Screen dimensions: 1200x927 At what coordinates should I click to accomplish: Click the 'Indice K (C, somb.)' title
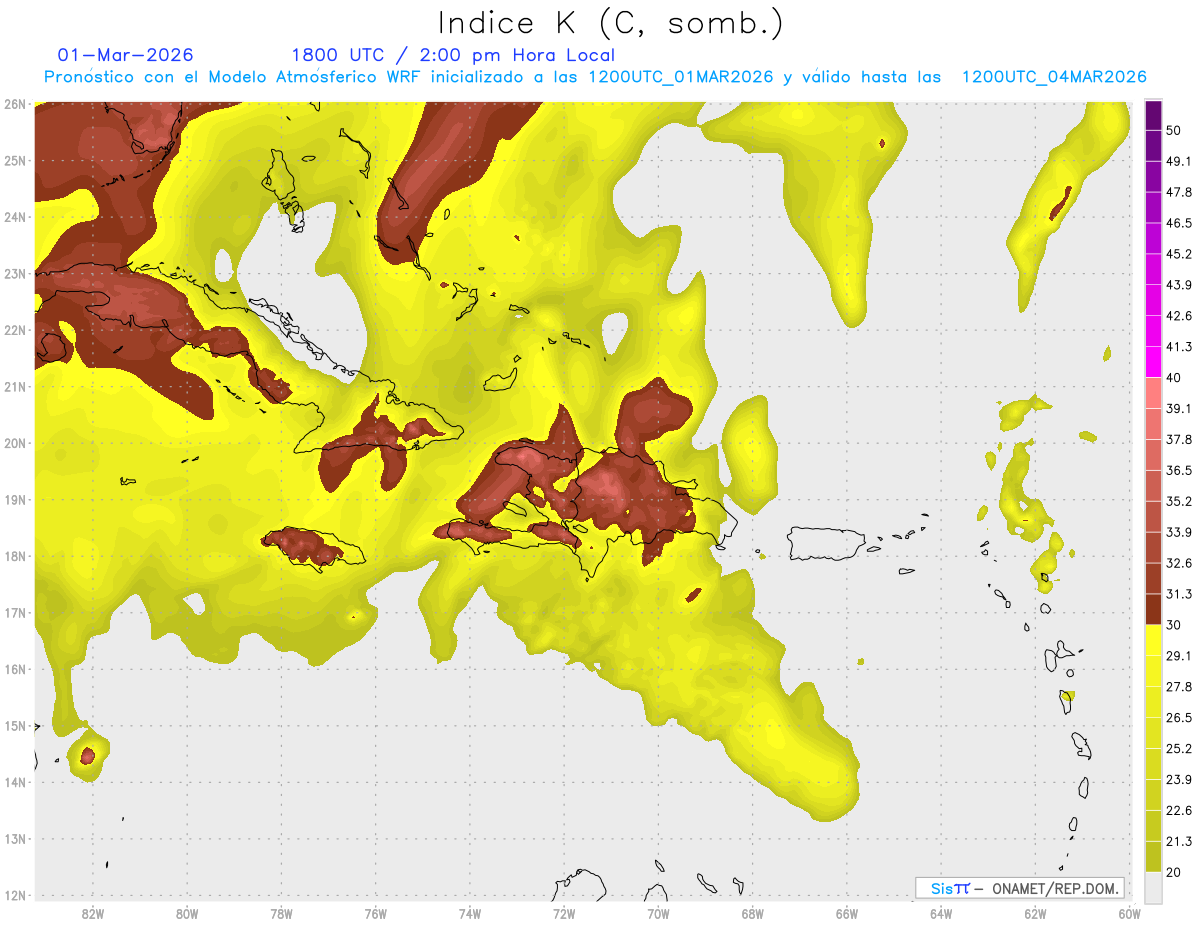coord(611,24)
